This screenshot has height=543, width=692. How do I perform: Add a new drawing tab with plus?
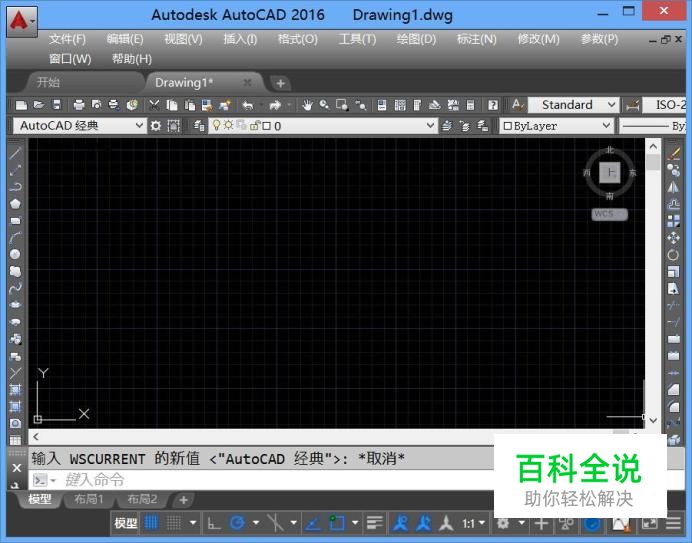tap(281, 83)
